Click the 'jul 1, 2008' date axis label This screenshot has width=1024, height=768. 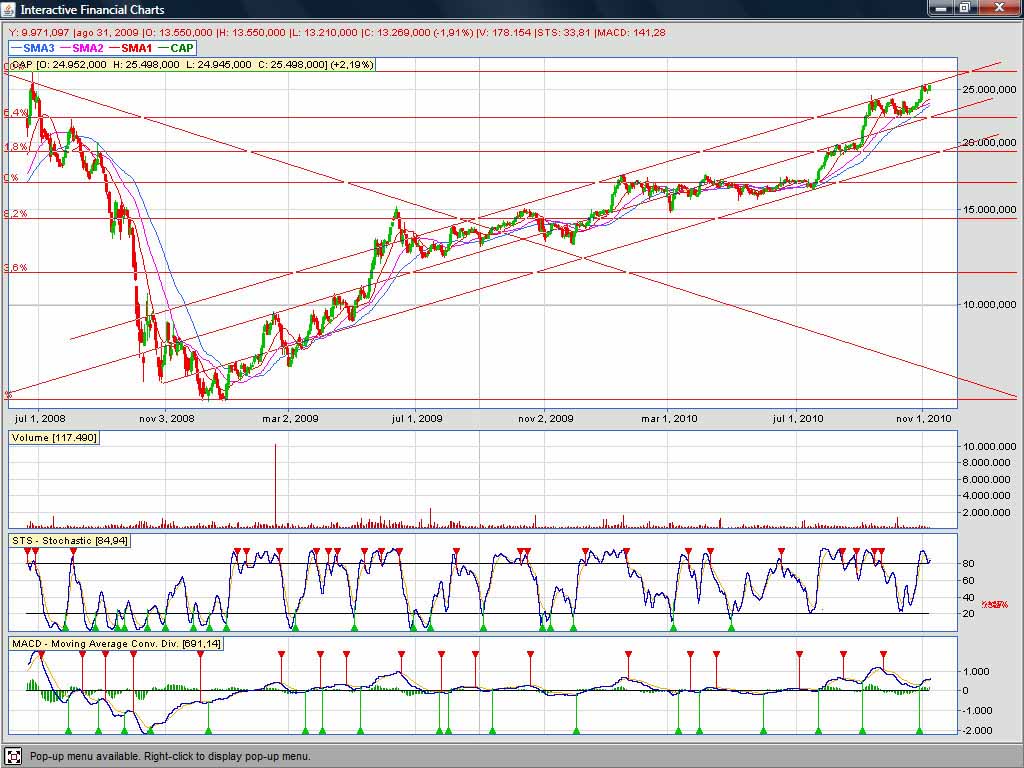(x=39, y=419)
